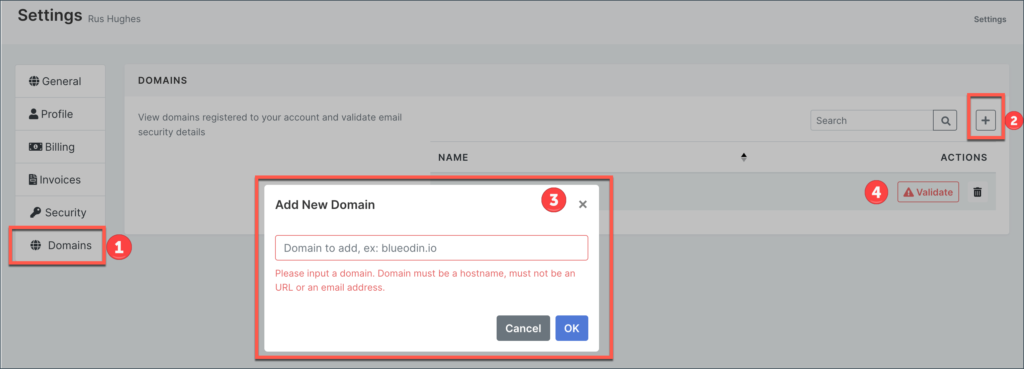Open the Invoices settings tab
Viewport: 1024px width, 369px height.
click(60, 180)
